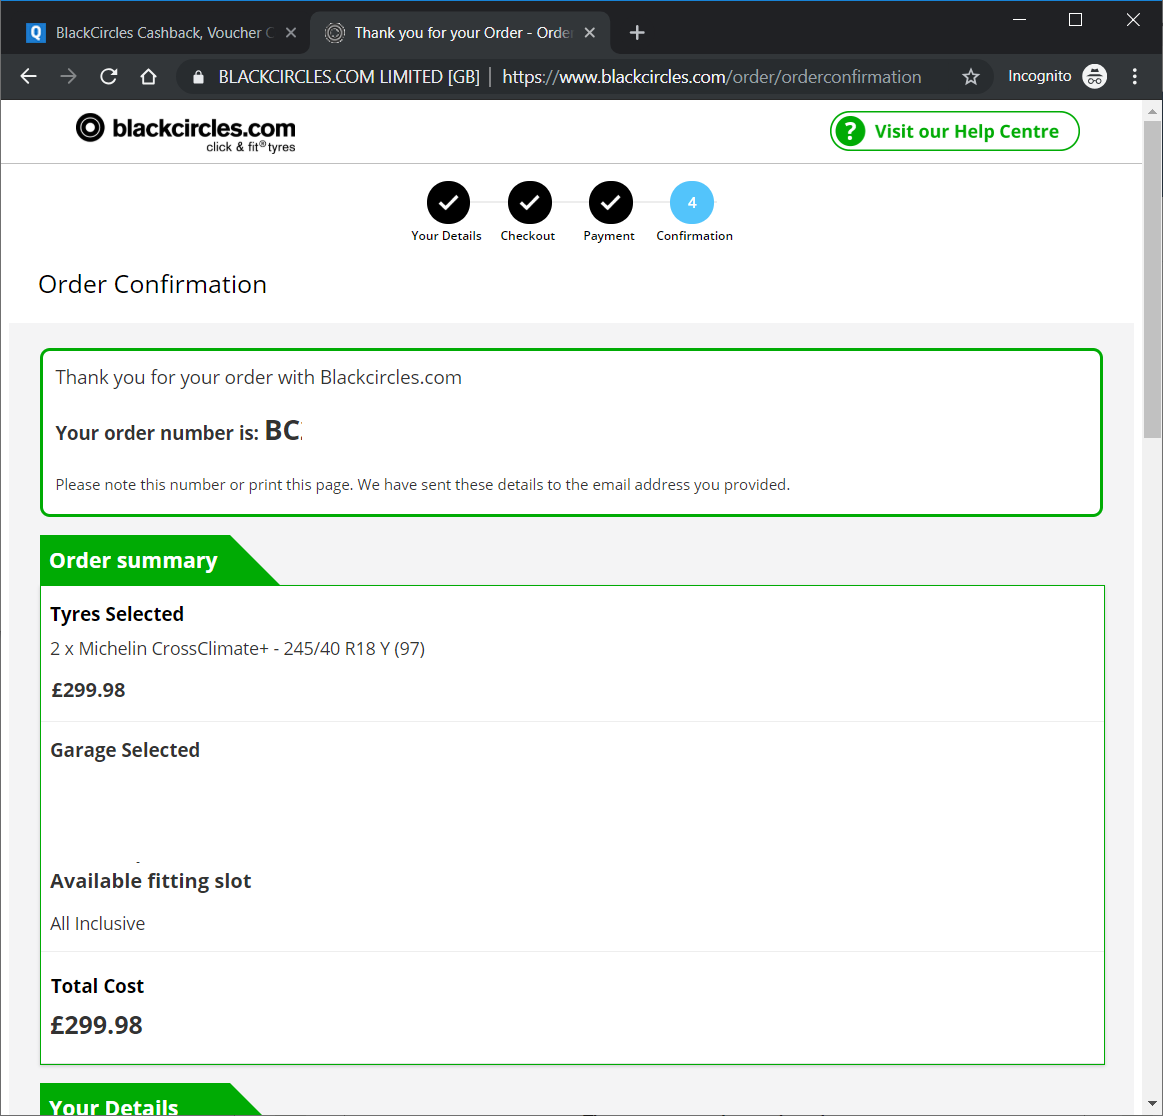This screenshot has width=1163, height=1116.
Task: Go back to the previous page
Action: coord(29,76)
